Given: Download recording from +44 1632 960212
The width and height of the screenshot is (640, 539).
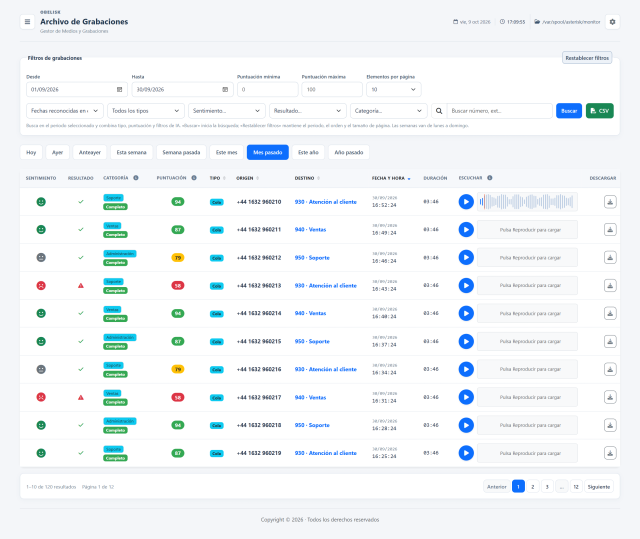Looking at the screenshot, I should [x=610, y=257].
